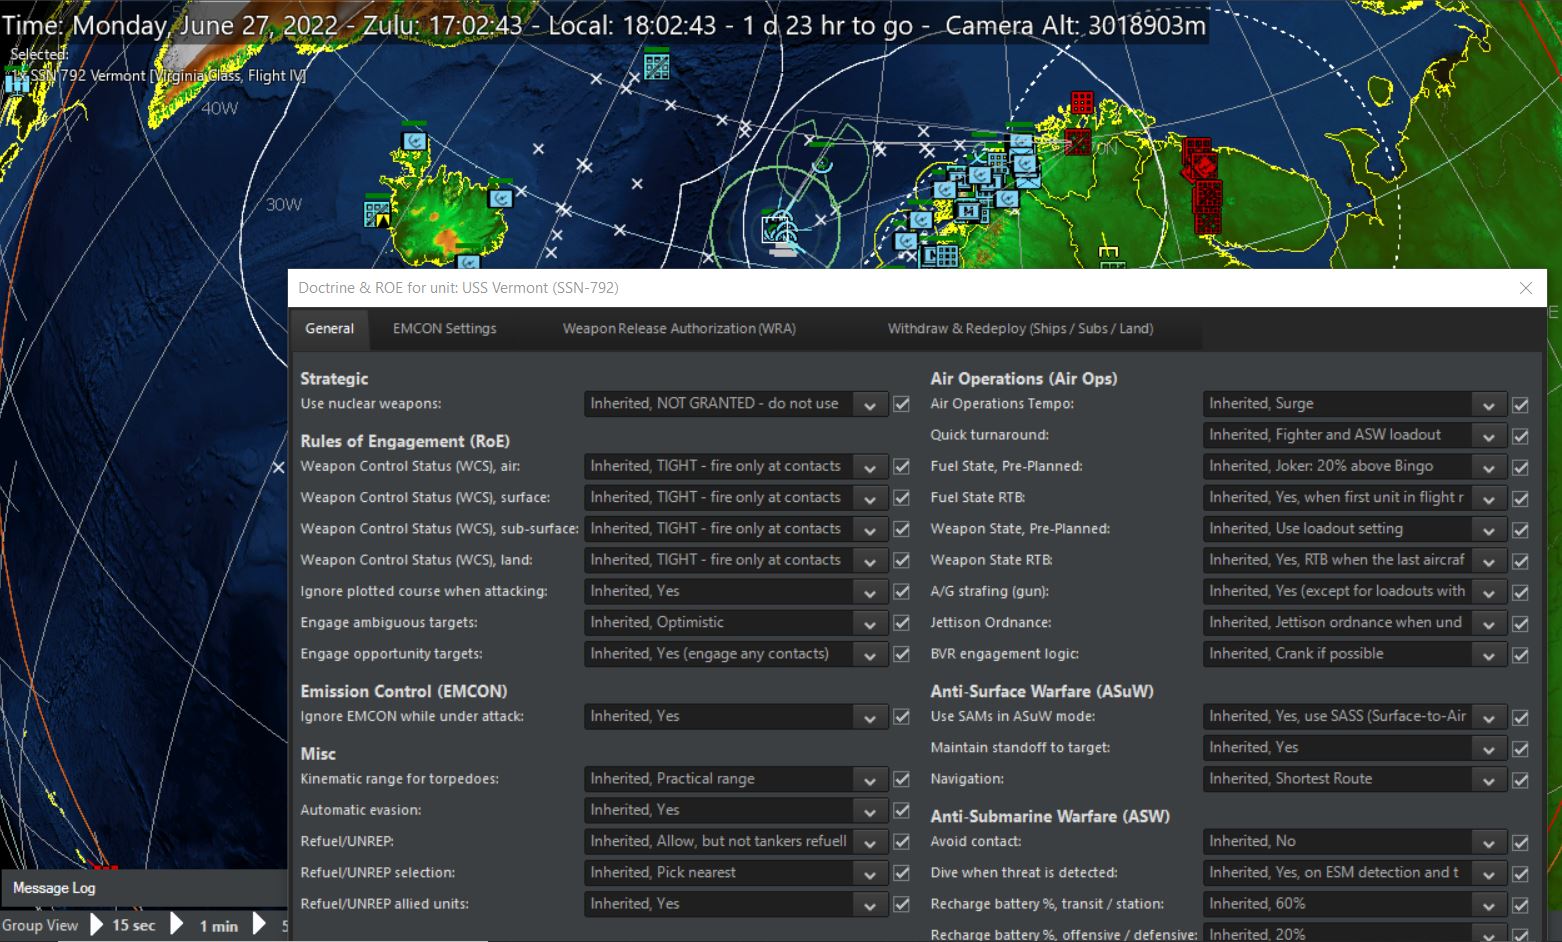This screenshot has height=942, width=1562.
Task: Expand Kinematic range for torpedoes dropdown
Action: (870, 779)
